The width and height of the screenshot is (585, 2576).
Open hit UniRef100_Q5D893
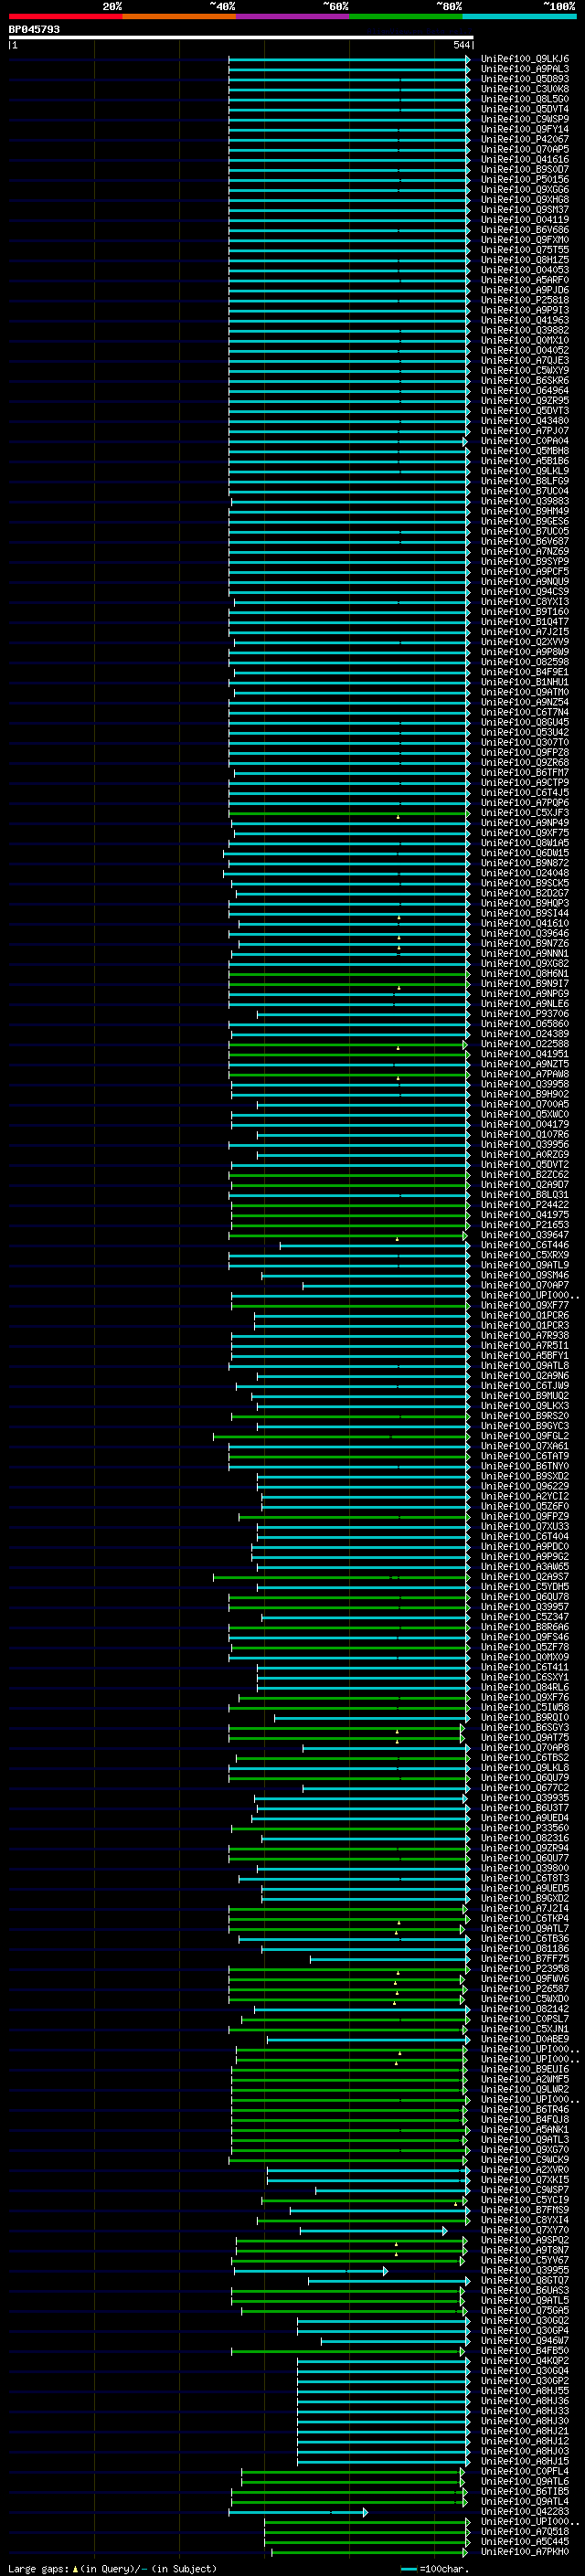[525, 79]
